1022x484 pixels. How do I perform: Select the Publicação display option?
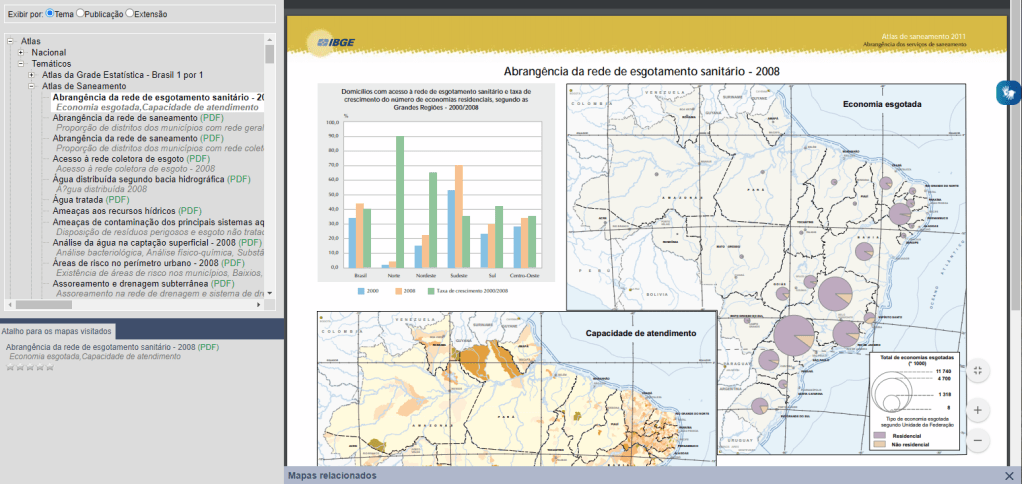point(81,14)
